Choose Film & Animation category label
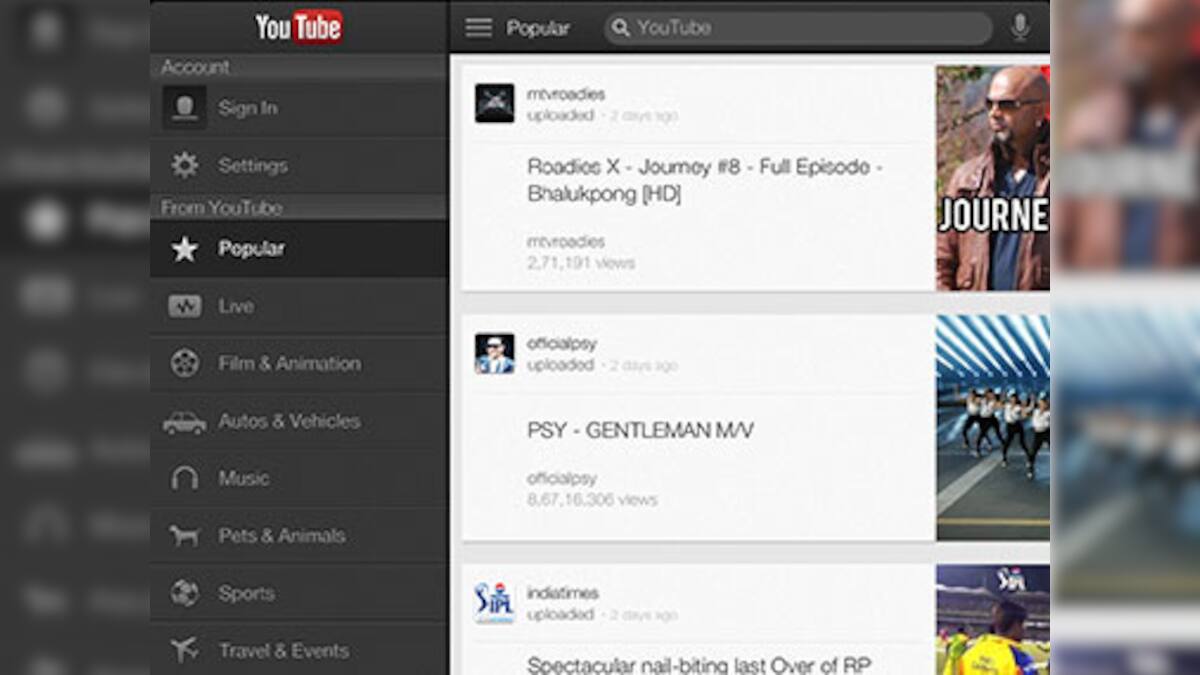 (290, 363)
